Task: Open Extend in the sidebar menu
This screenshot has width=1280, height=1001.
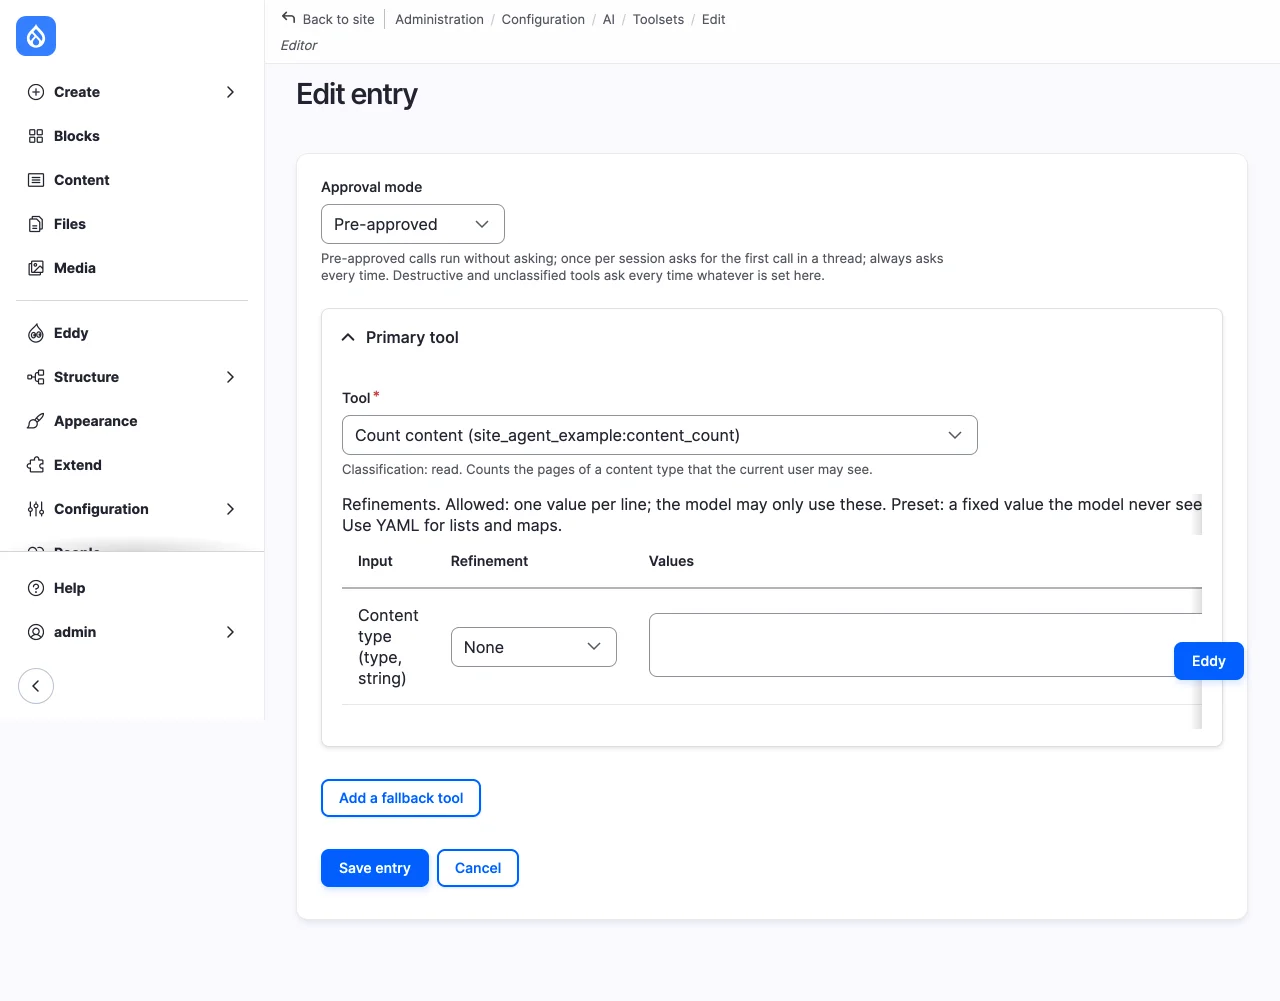Action: point(78,465)
